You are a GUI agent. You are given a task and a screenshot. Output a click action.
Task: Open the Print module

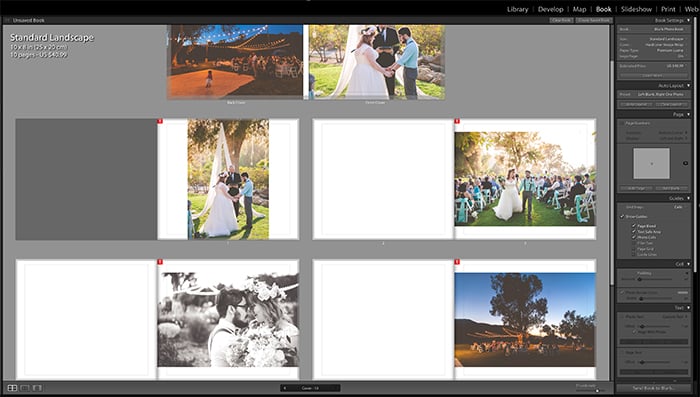(668, 9)
